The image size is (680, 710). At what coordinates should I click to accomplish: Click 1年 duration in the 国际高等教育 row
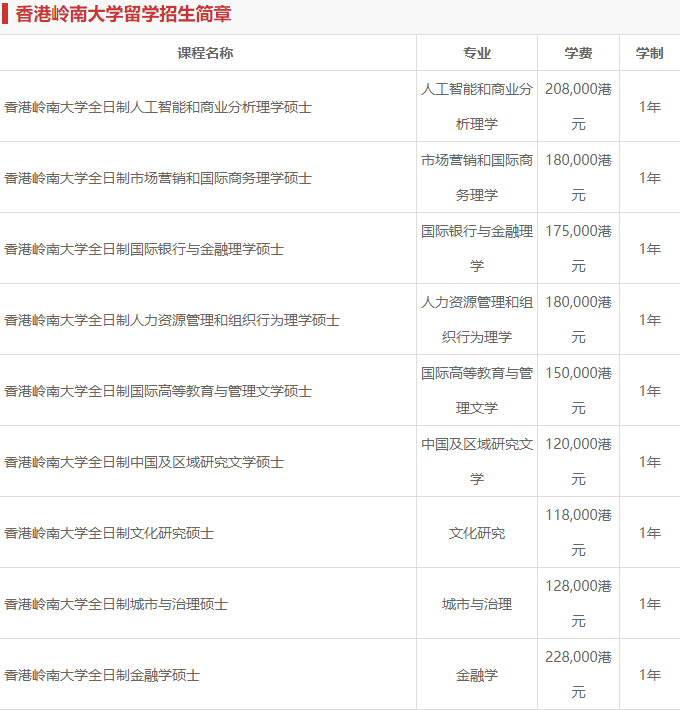pyautogui.click(x=650, y=391)
